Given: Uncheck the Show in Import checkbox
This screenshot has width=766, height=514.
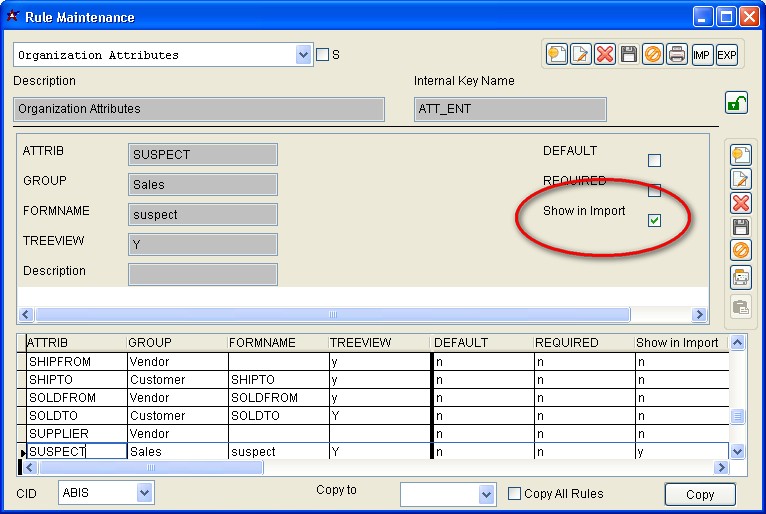Looking at the screenshot, I should point(654,220).
